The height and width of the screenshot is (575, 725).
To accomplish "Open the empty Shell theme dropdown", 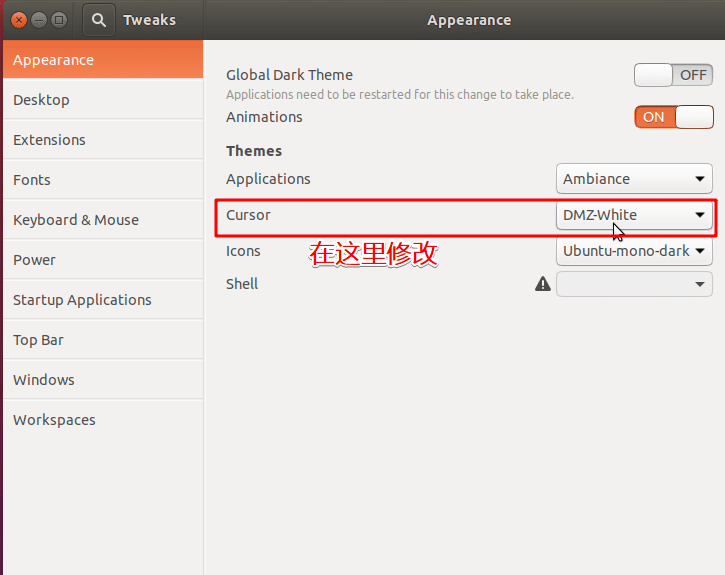I will (x=634, y=284).
